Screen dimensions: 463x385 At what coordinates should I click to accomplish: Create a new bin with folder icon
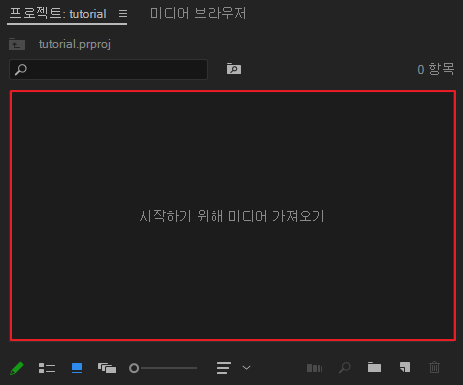click(374, 367)
